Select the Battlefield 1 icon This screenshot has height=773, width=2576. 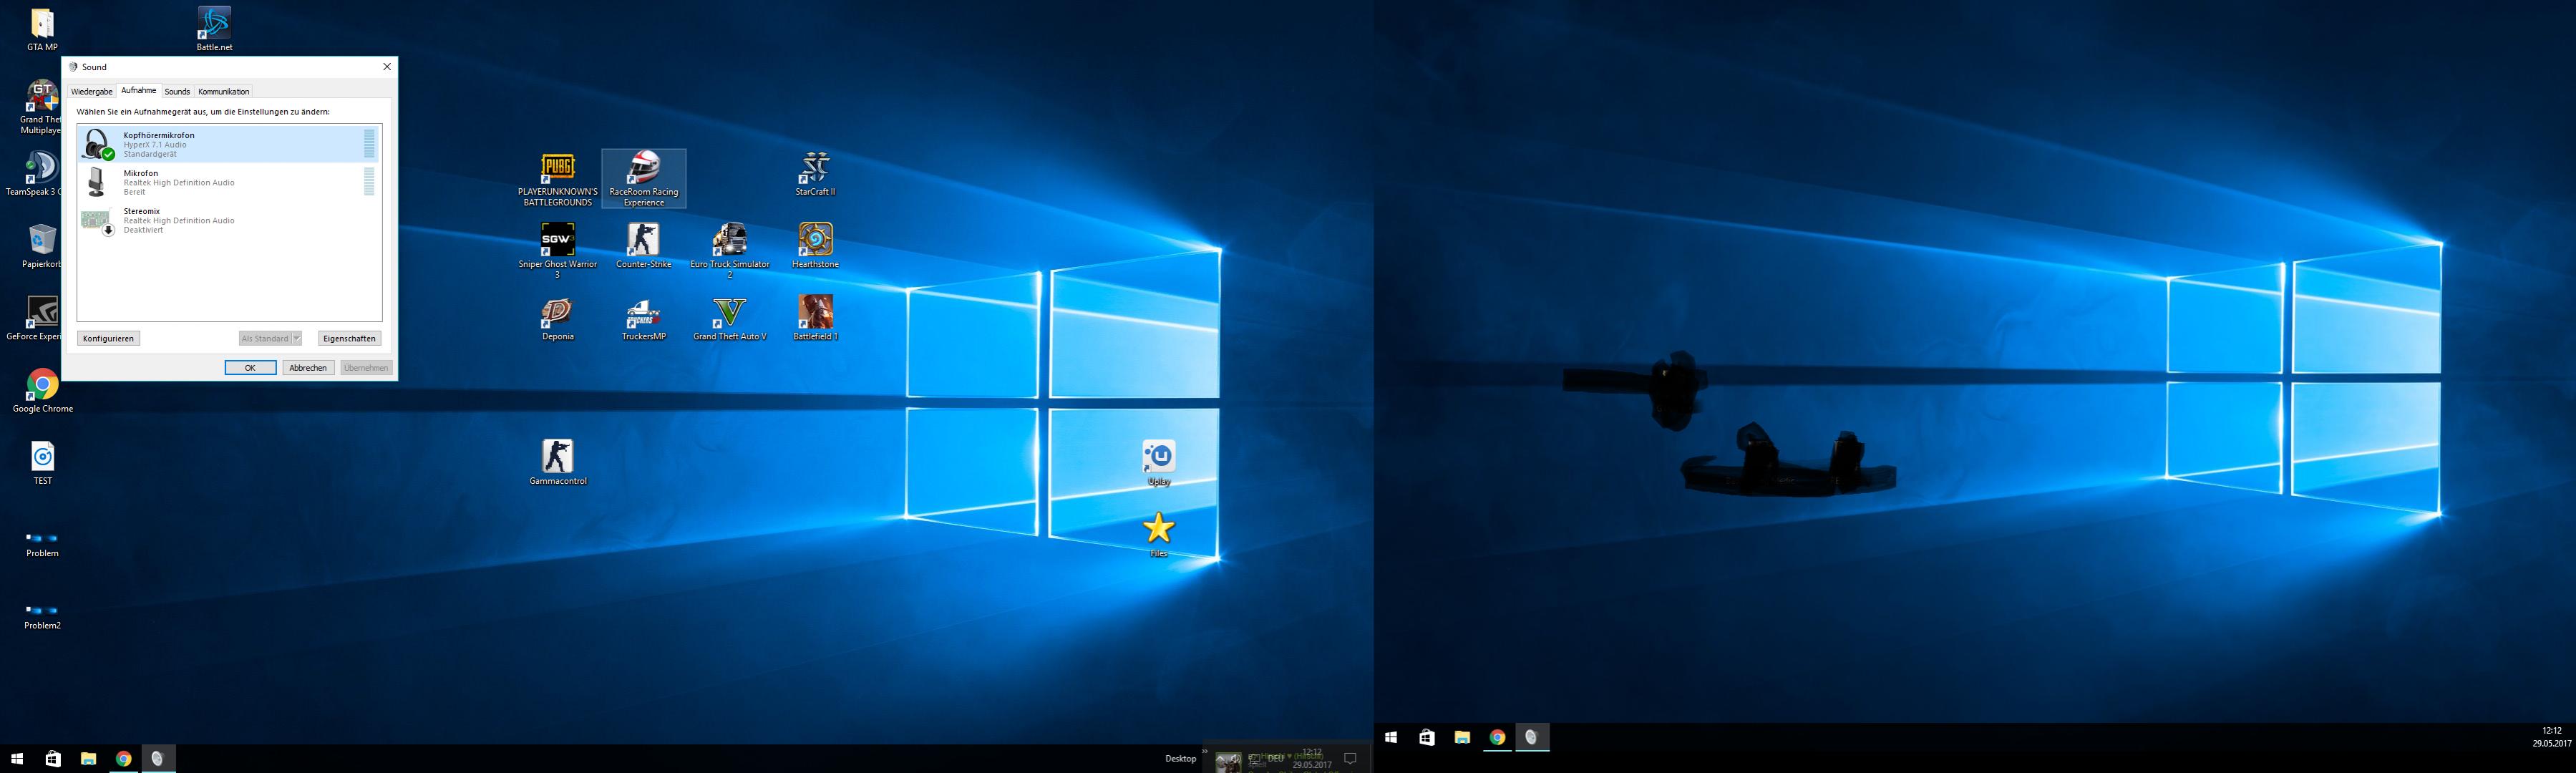[x=815, y=313]
